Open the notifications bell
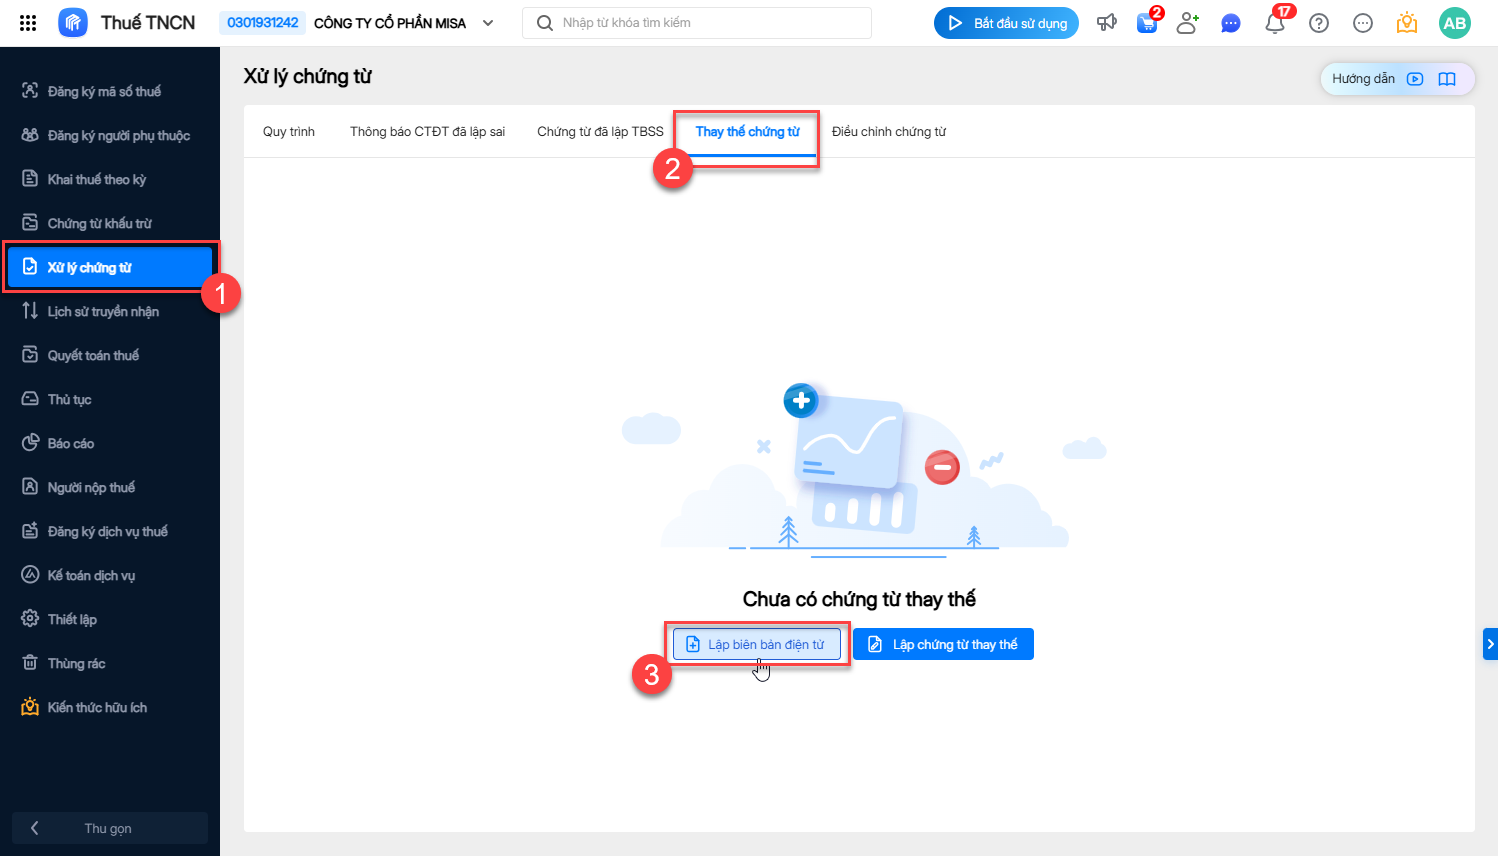The image size is (1498, 856). click(x=1275, y=23)
